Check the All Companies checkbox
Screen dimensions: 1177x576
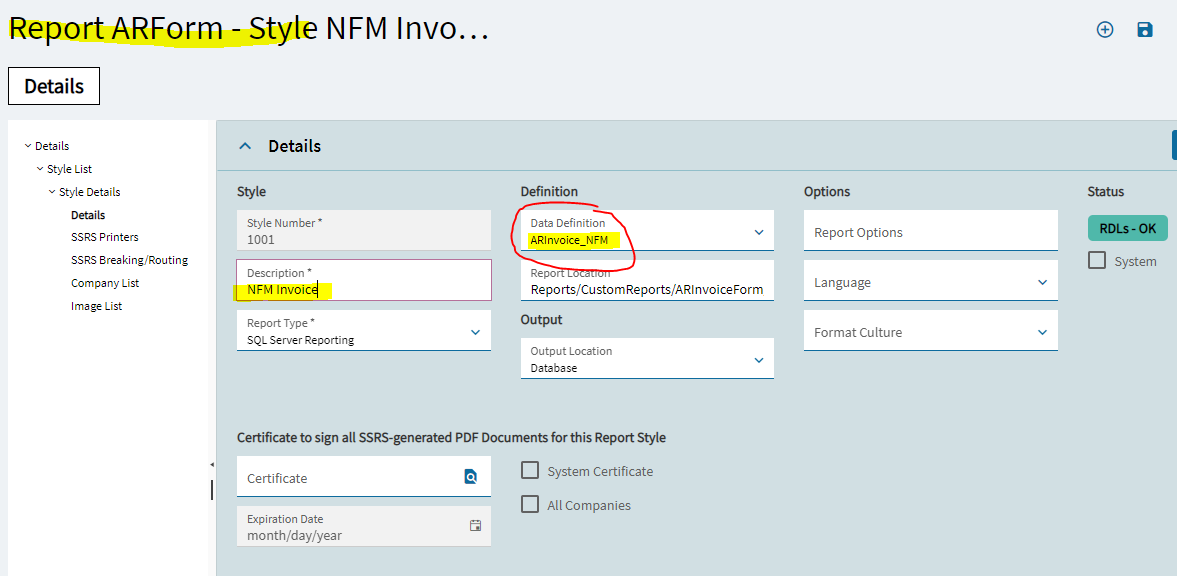point(530,504)
